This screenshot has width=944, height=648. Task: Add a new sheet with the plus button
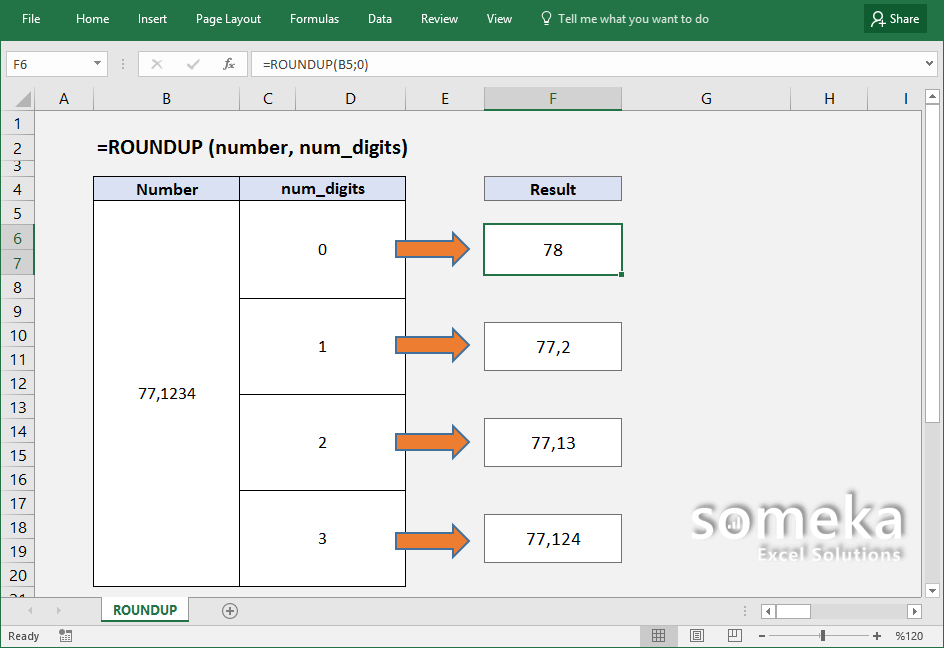click(229, 610)
